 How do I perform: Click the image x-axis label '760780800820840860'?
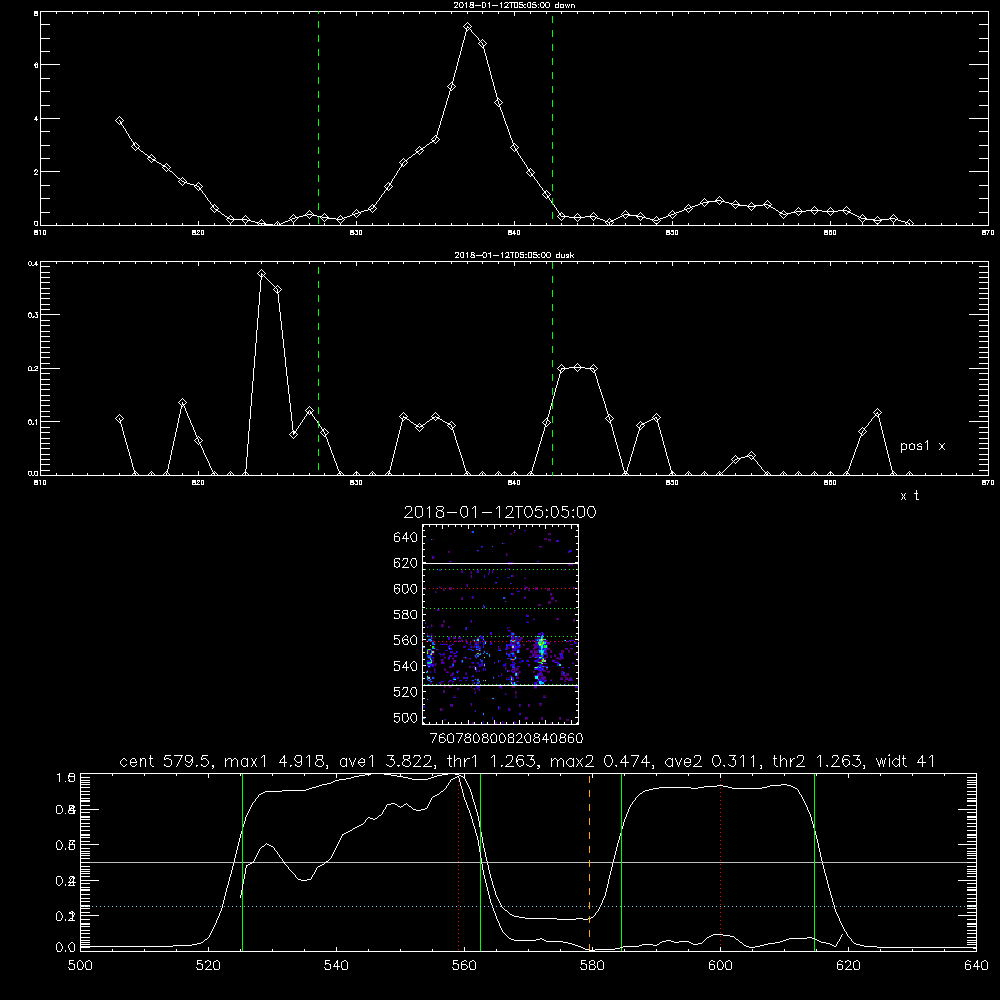coord(506,738)
